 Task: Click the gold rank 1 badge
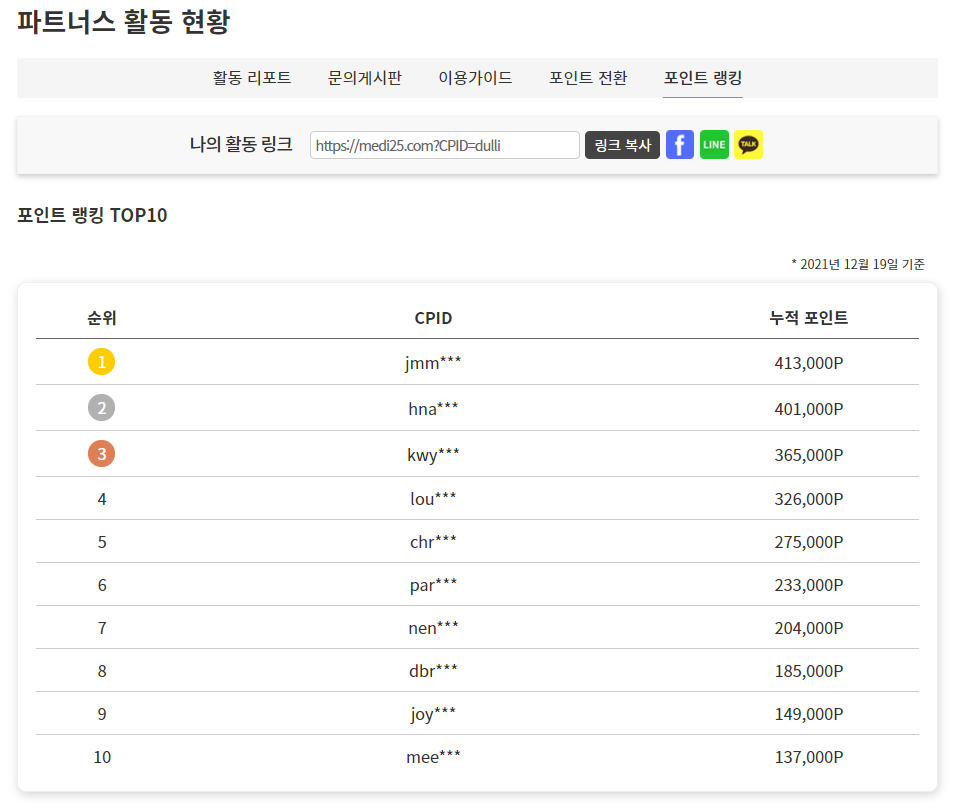tap(101, 362)
